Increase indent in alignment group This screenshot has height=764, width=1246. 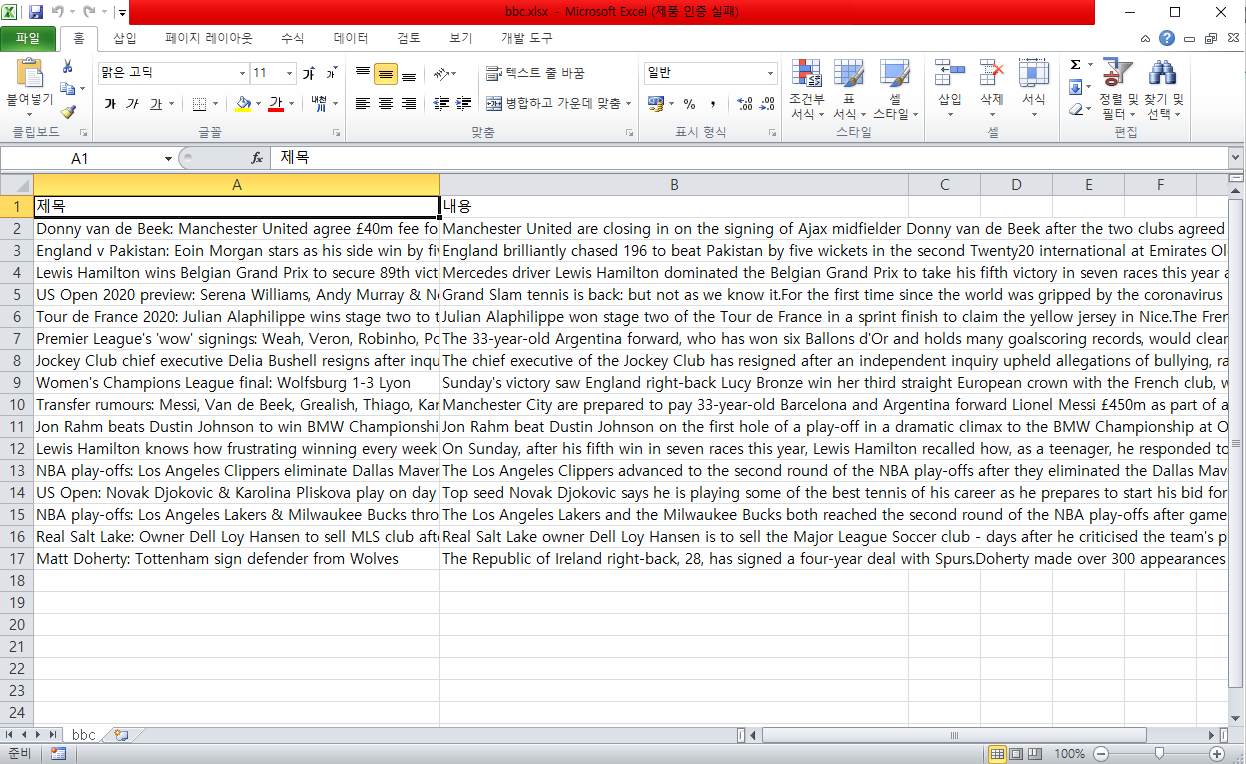coord(463,104)
